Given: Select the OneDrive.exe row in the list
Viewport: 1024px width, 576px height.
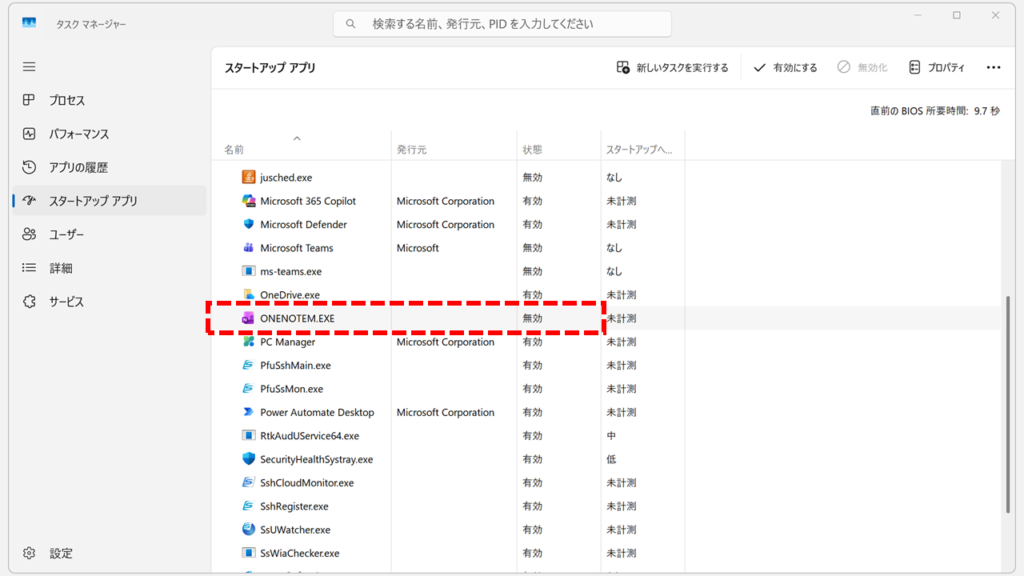Looking at the screenshot, I should (293, 294).
